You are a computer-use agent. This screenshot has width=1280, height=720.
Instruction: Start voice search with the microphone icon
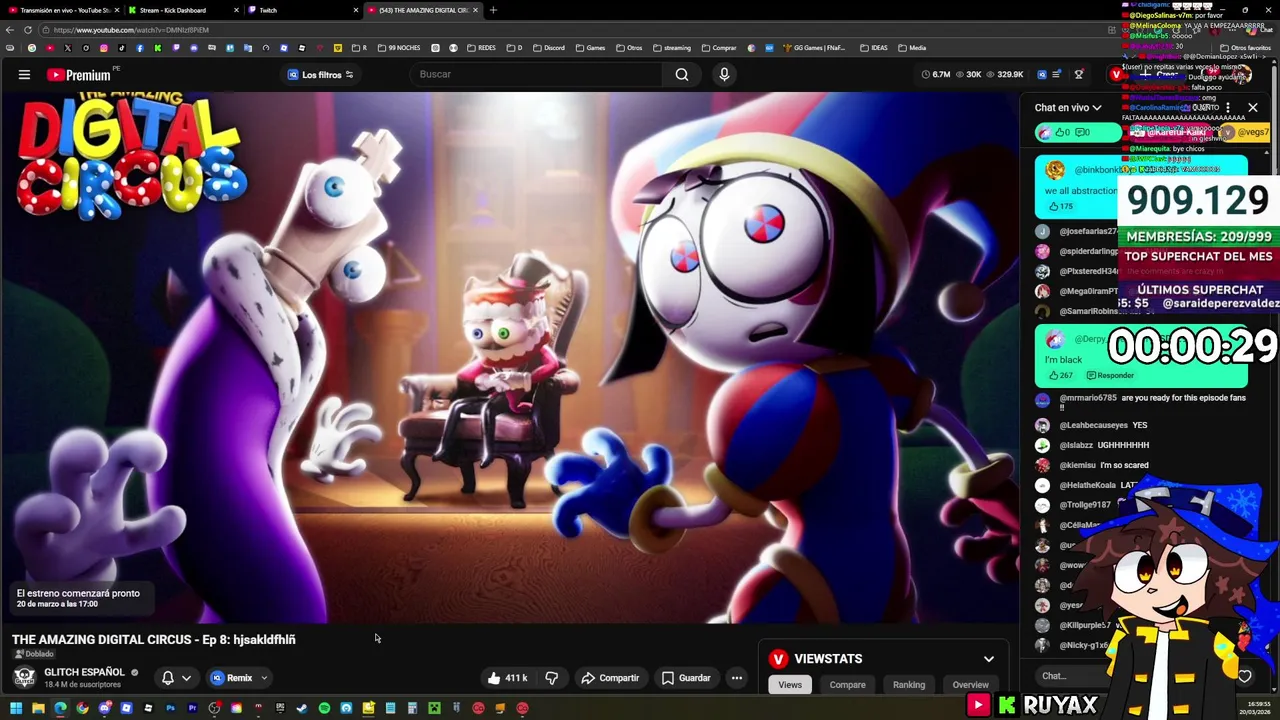click(724, 74)
